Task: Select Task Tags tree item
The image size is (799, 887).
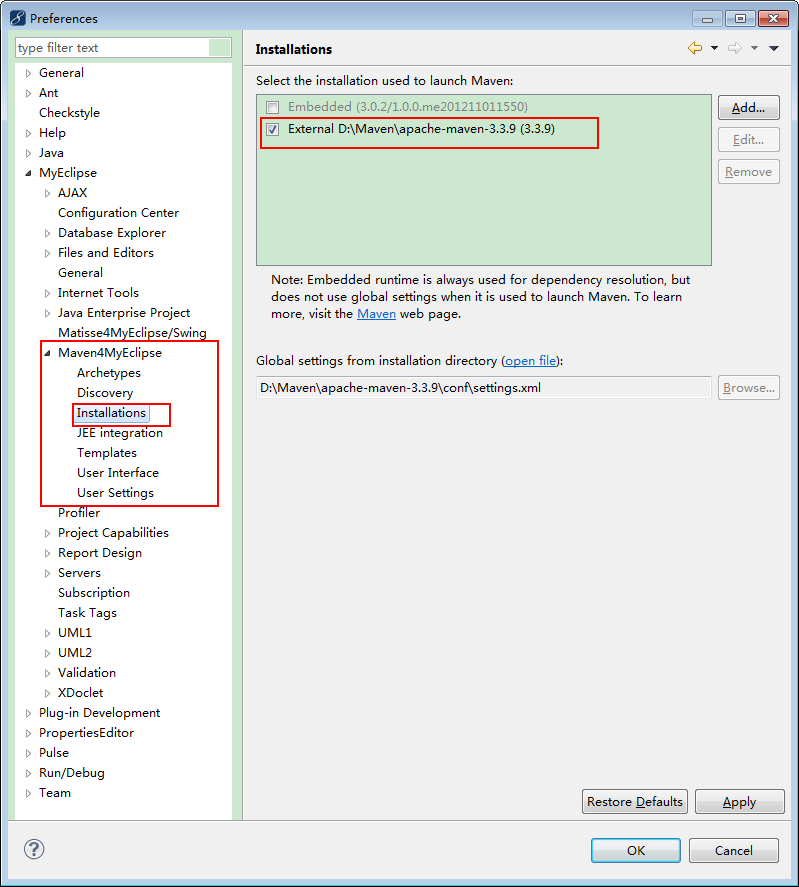Action: (88, 613)
